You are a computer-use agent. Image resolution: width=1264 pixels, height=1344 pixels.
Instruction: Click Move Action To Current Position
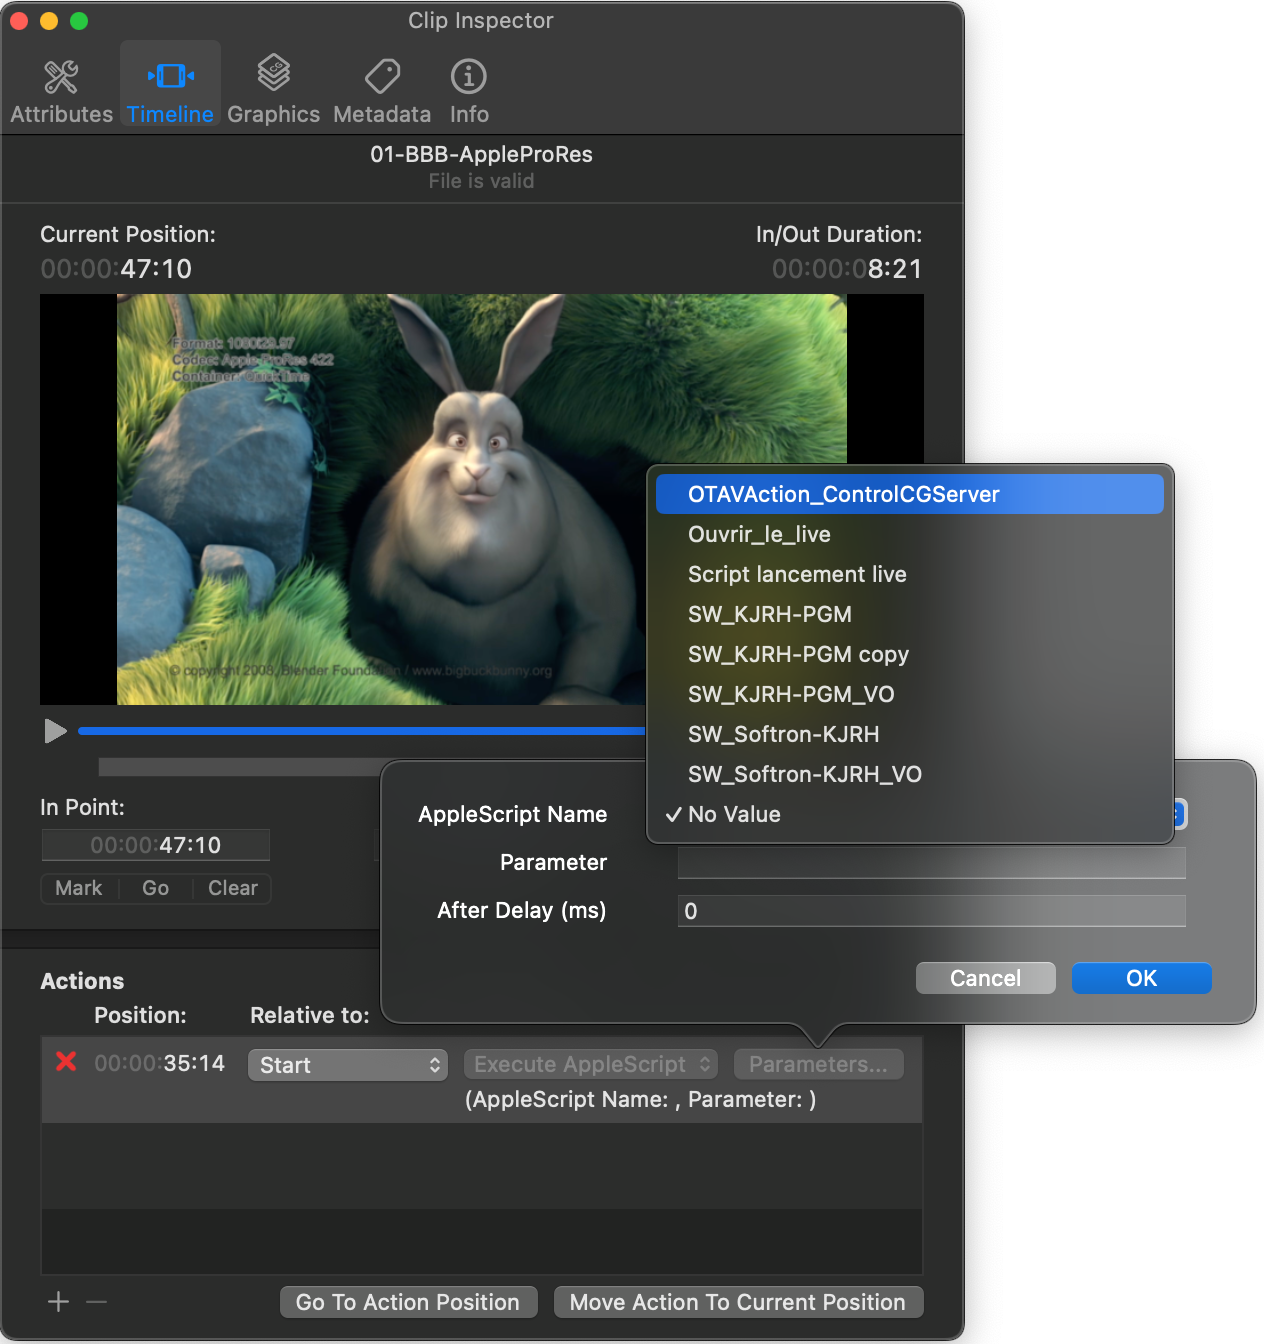[738, 1302]
